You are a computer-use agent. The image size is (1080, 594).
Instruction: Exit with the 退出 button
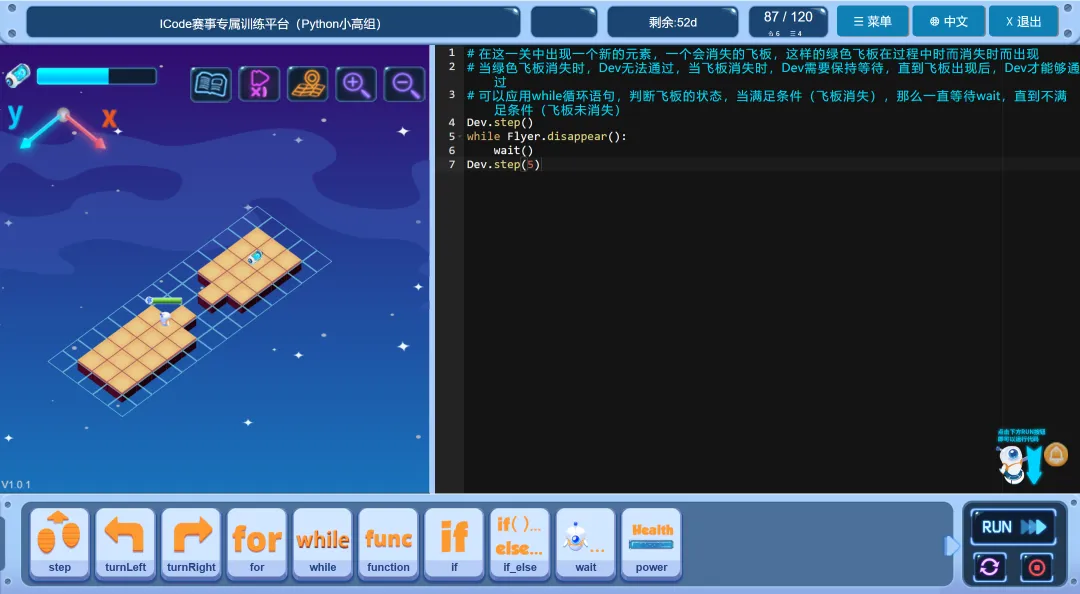point(1024,21)
